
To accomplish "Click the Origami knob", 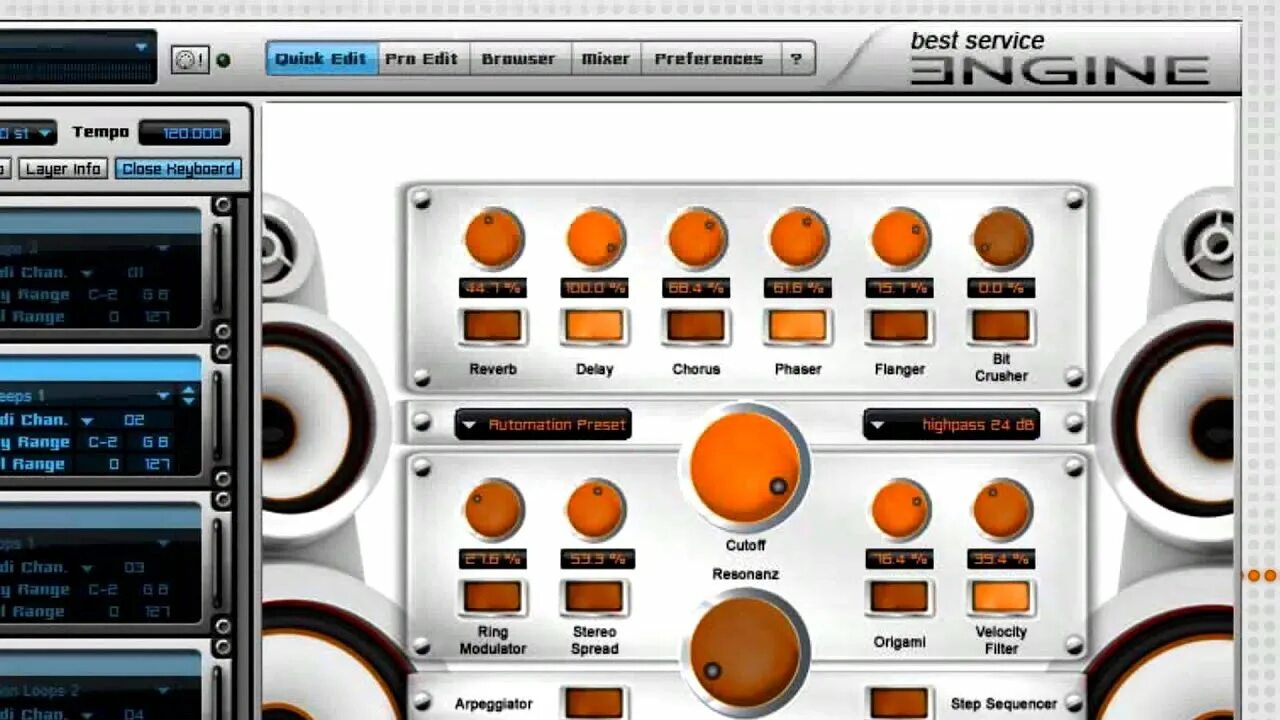I will coord(900,510).
